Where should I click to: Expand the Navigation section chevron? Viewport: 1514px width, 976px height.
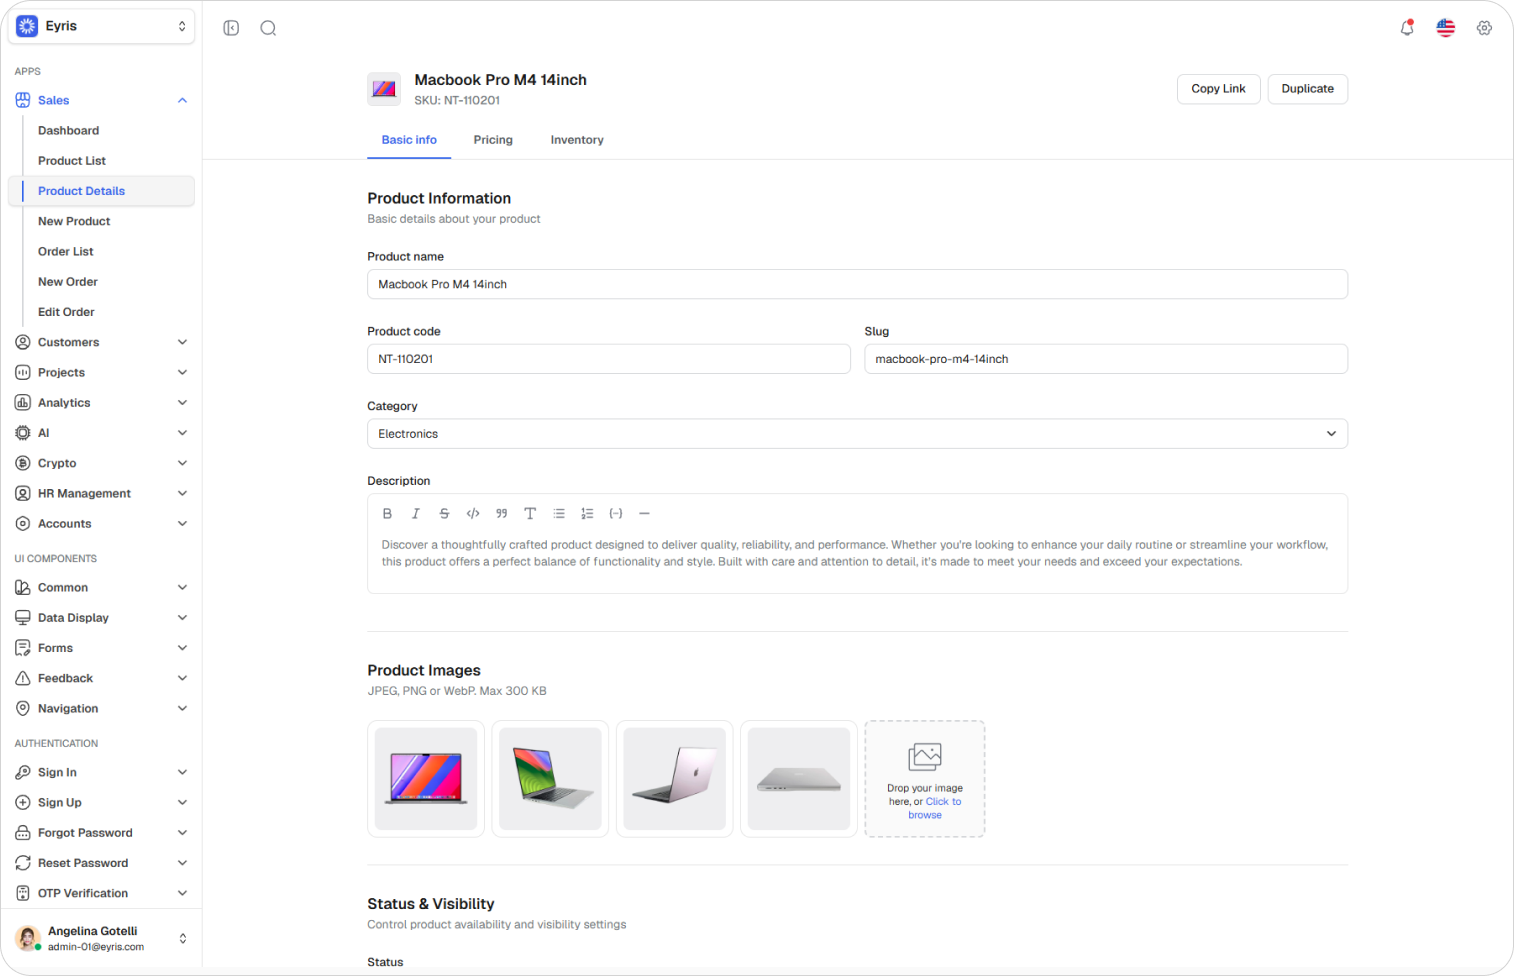point(182,708)
